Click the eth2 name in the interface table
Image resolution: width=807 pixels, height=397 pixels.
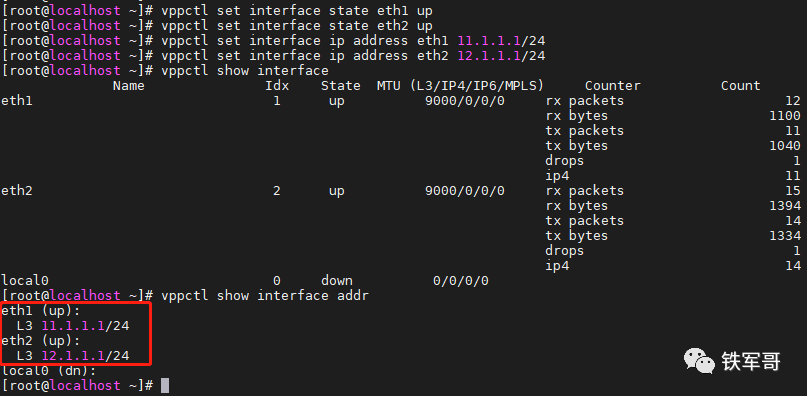coord(16,191)
